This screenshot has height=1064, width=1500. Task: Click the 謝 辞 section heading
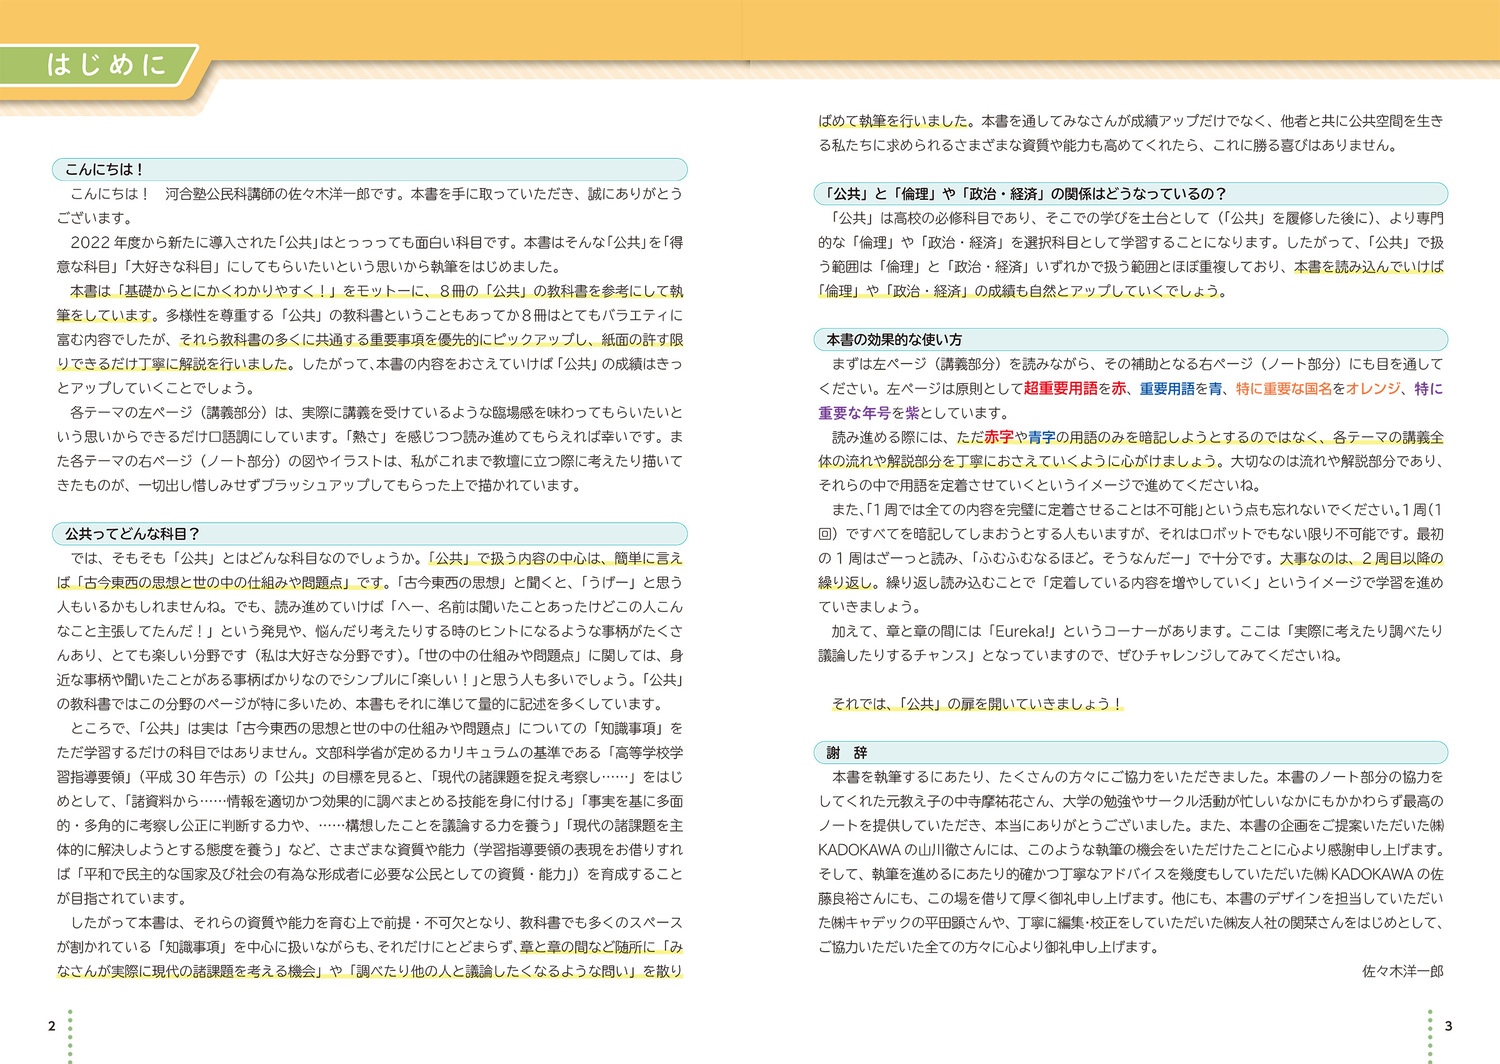pyautogui.click(x=1131, y=753)
